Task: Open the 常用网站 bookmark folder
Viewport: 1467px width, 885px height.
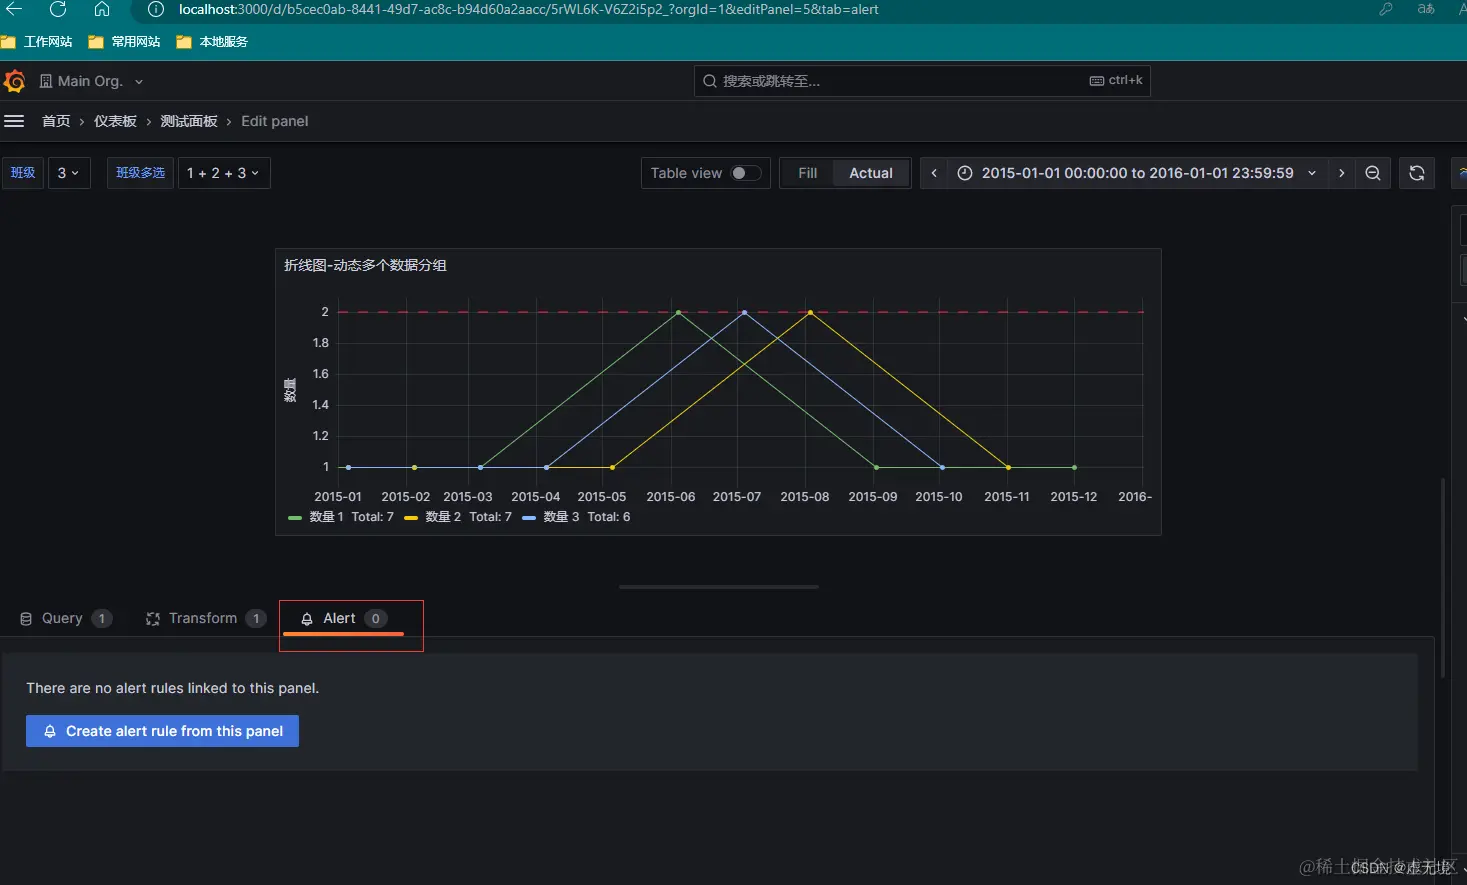Action: (125, 42)
